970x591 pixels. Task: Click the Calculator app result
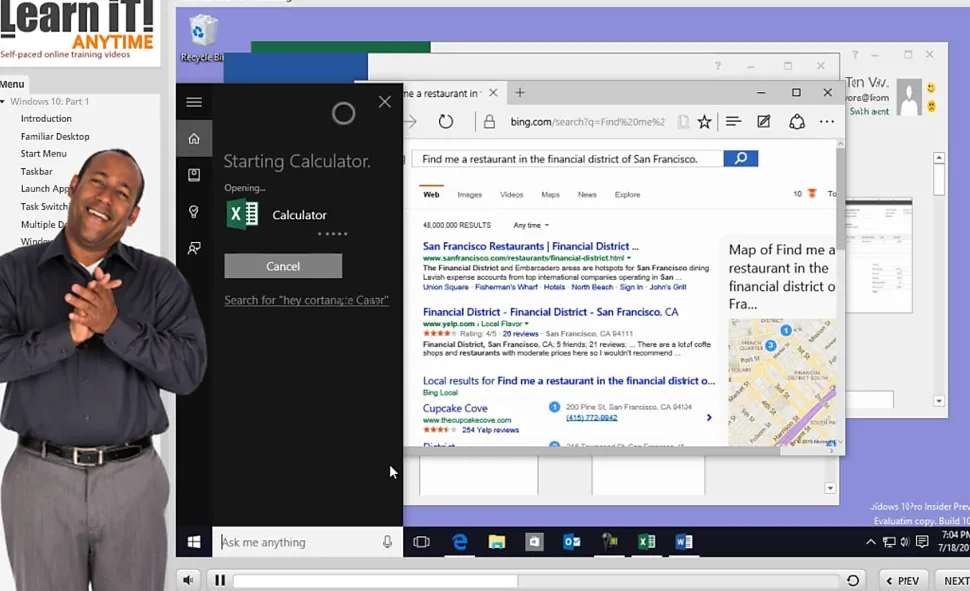tap(277, 215)
